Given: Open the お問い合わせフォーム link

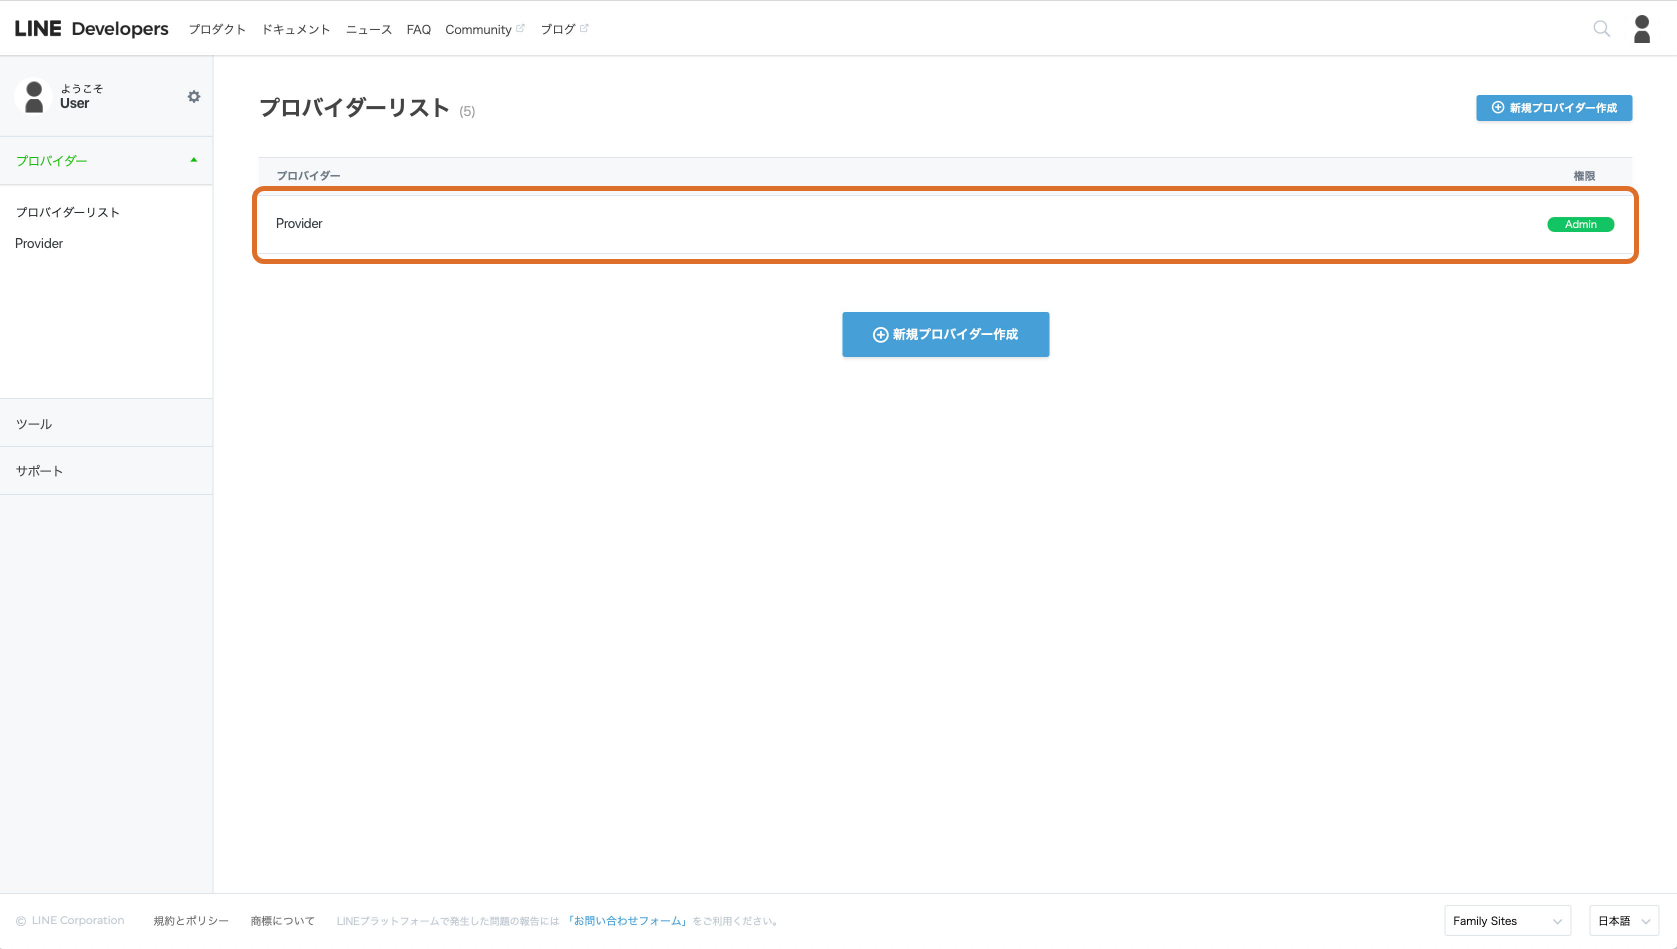Looking at the screenshot, I should click(x=628, y=921).
